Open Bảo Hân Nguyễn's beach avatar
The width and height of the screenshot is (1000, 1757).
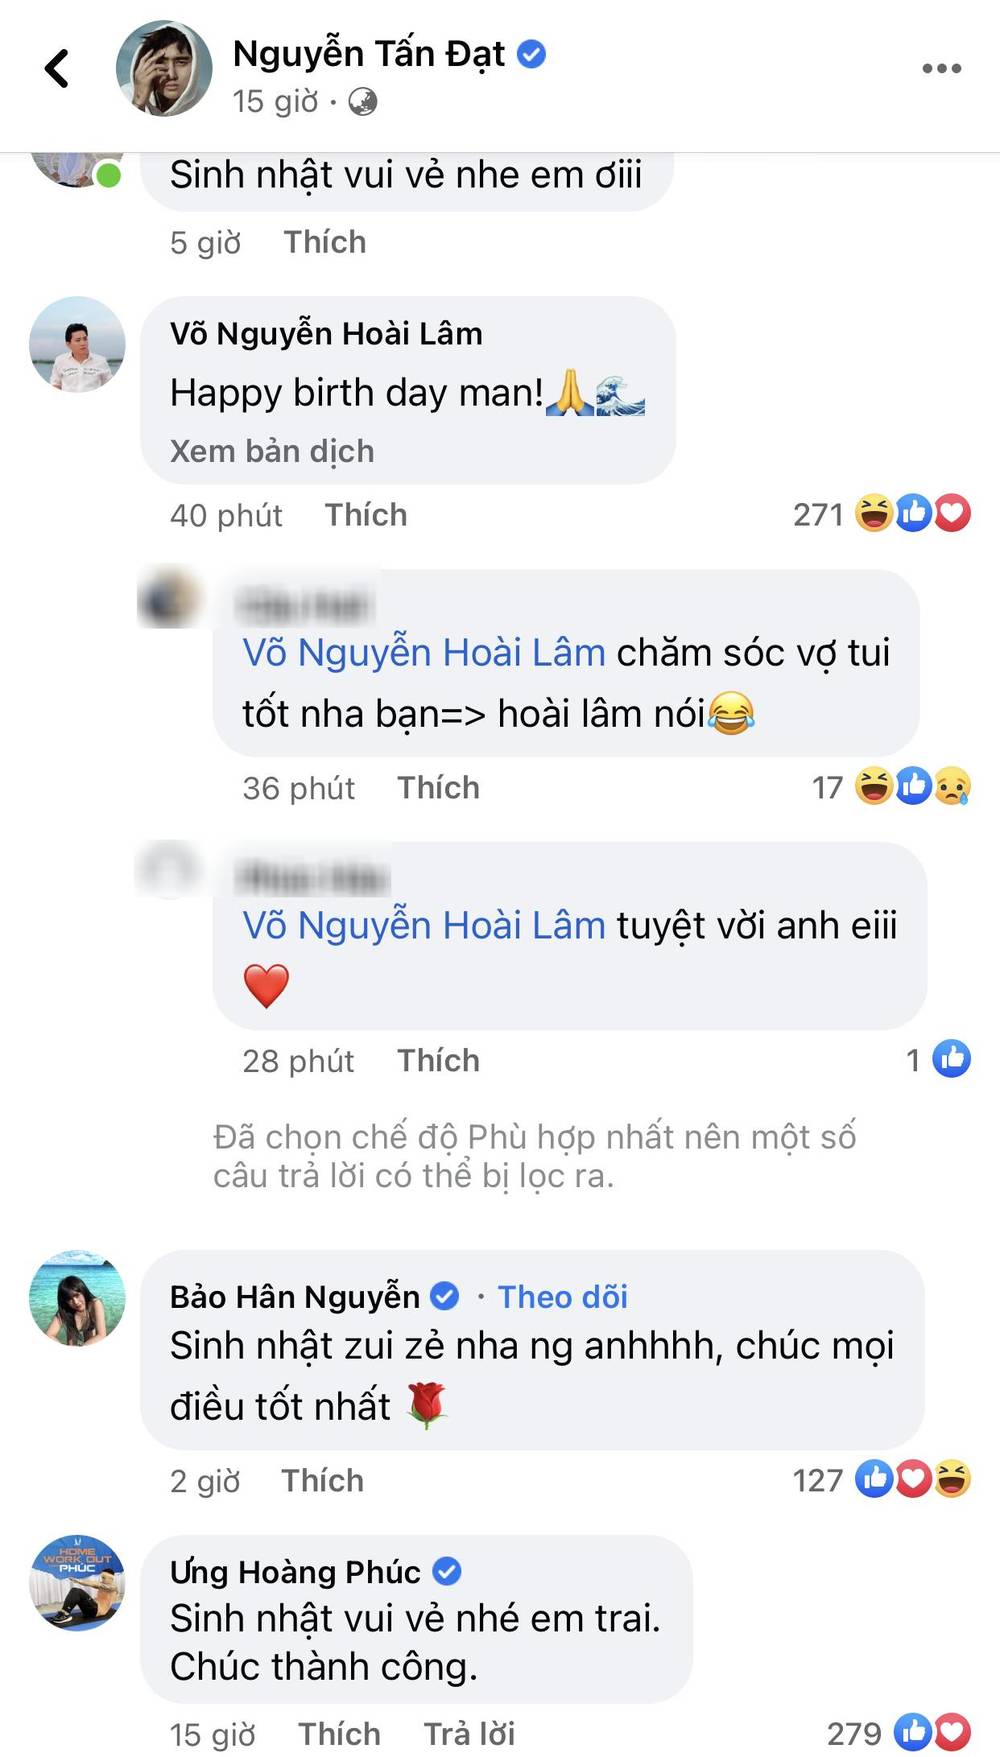point(78,1297)
